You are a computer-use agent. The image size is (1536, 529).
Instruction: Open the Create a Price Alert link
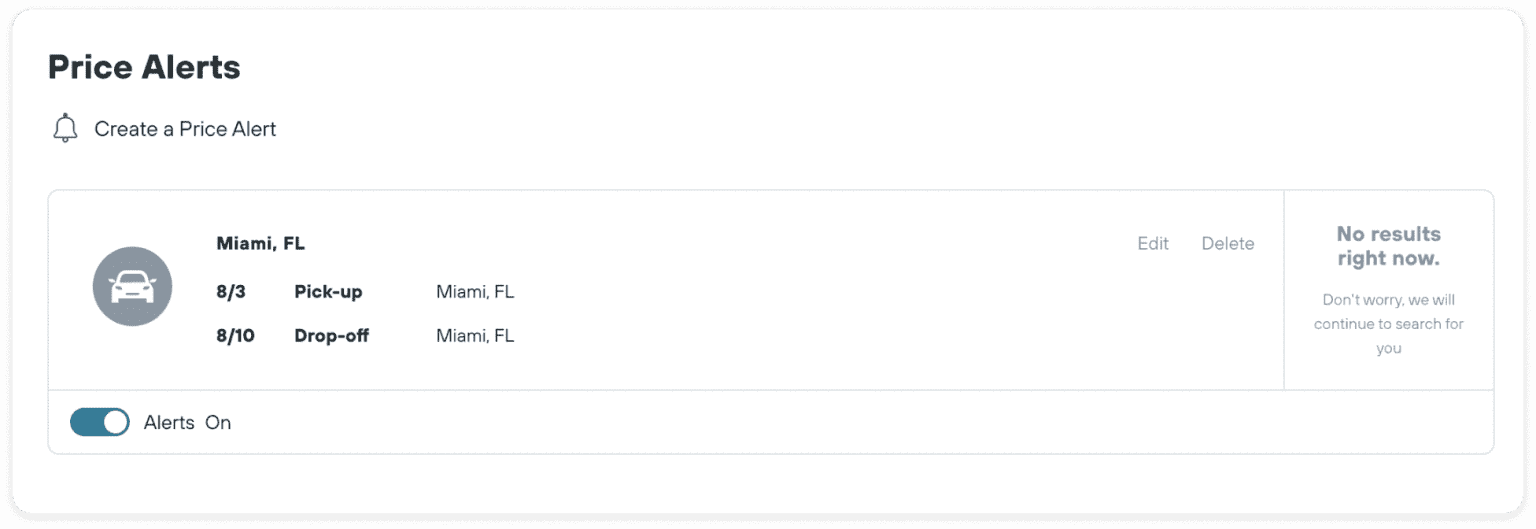pos(185,129)
